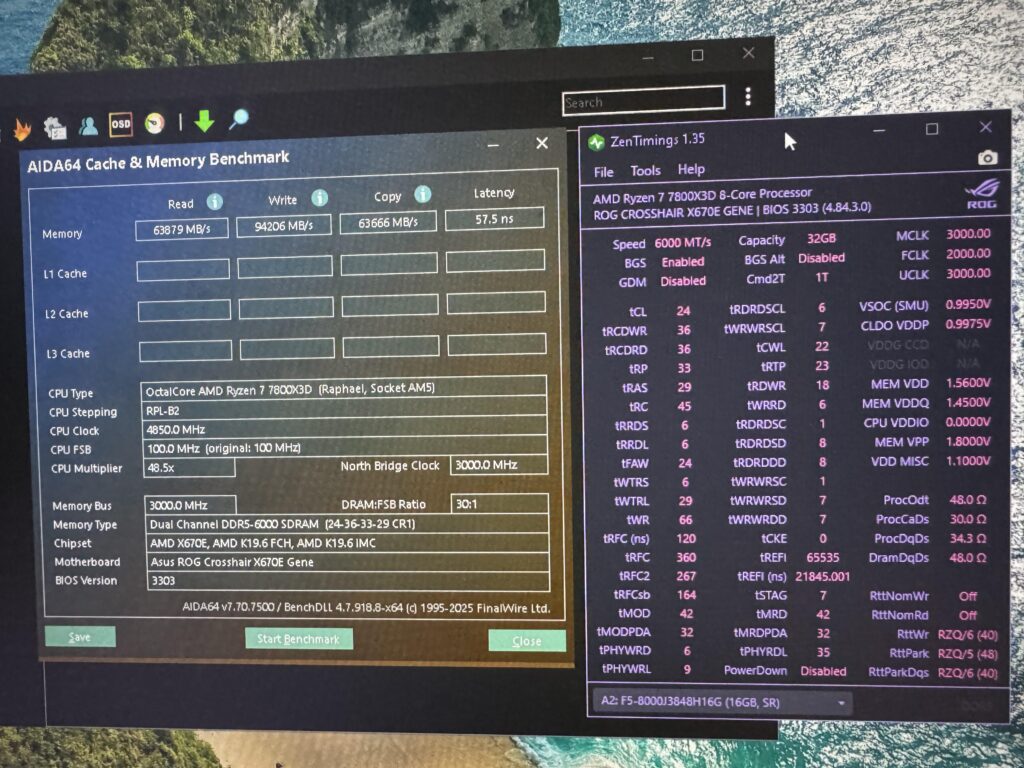This screenshot has height=768, width=1024.
Task: Click into the AIDA64 Search field
Action: (x=643, y=101)
